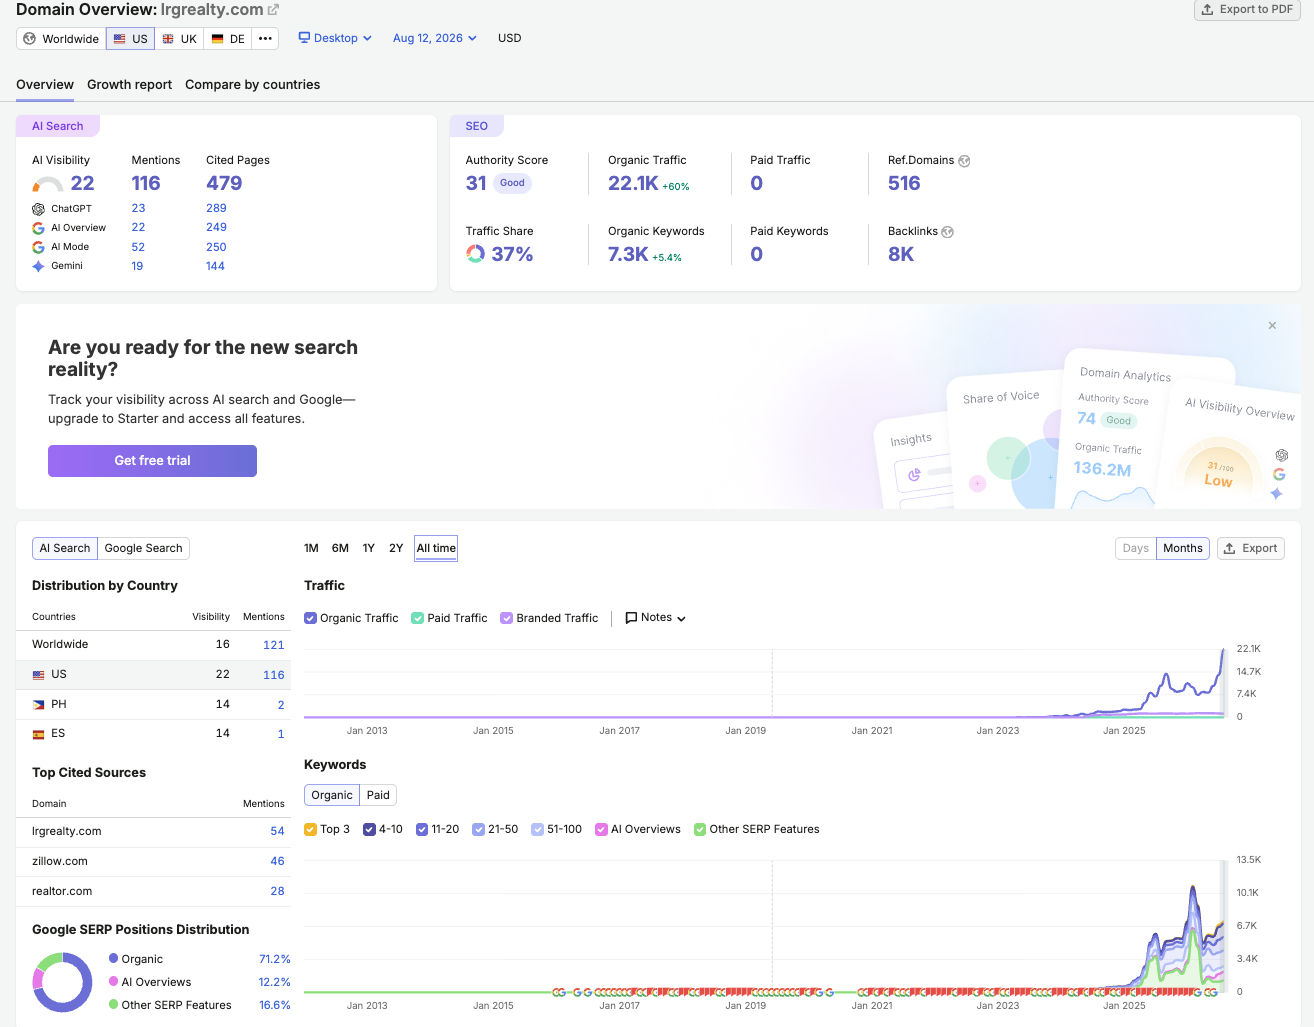The image size is (1314, 1027).
Task: Open the lrgrealty.com external link icon
Action: [273, 10]
